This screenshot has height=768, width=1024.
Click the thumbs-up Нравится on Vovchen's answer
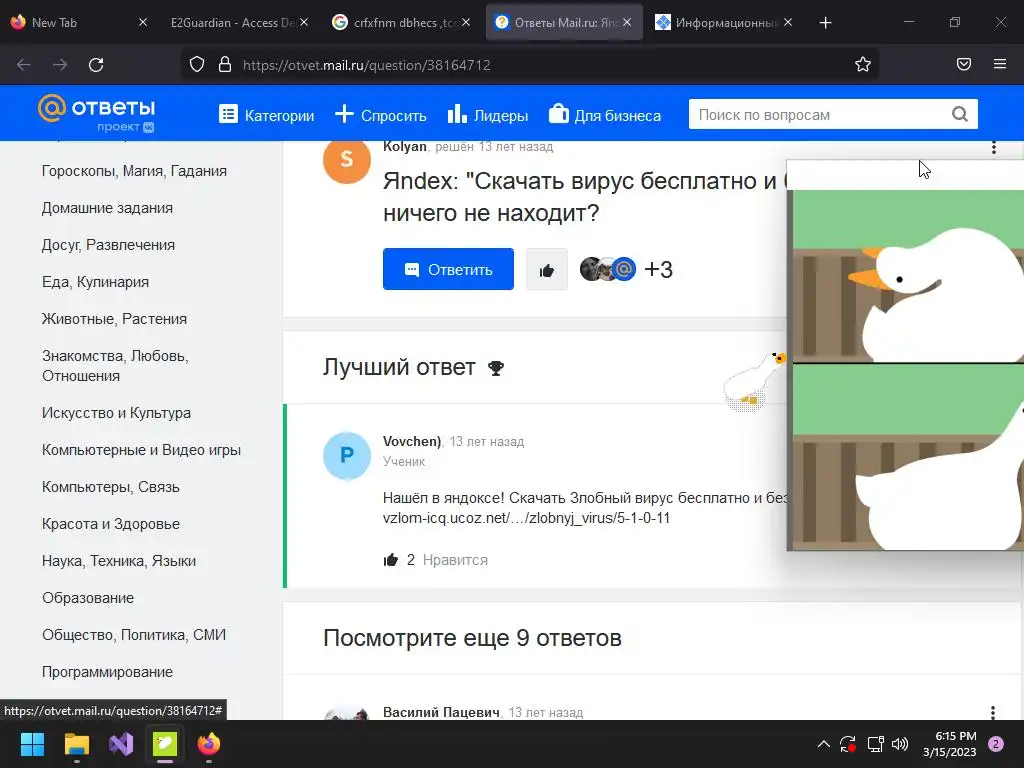tap(435, 560)
